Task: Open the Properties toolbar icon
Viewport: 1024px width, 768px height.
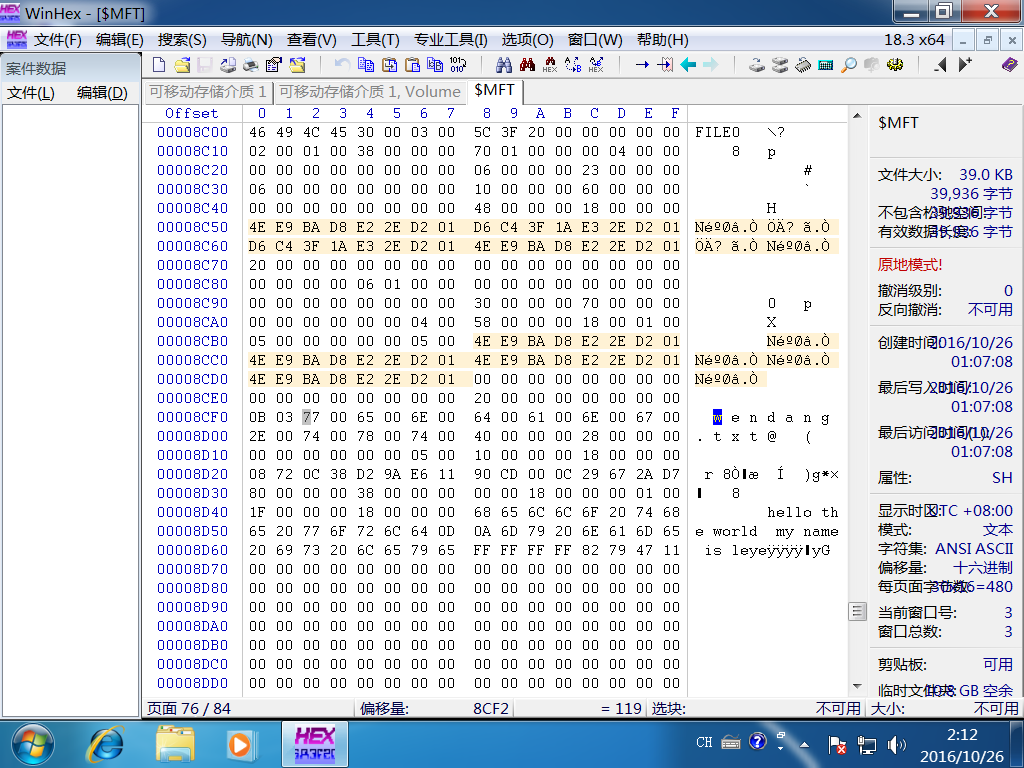Action: [x=274, y=64]
